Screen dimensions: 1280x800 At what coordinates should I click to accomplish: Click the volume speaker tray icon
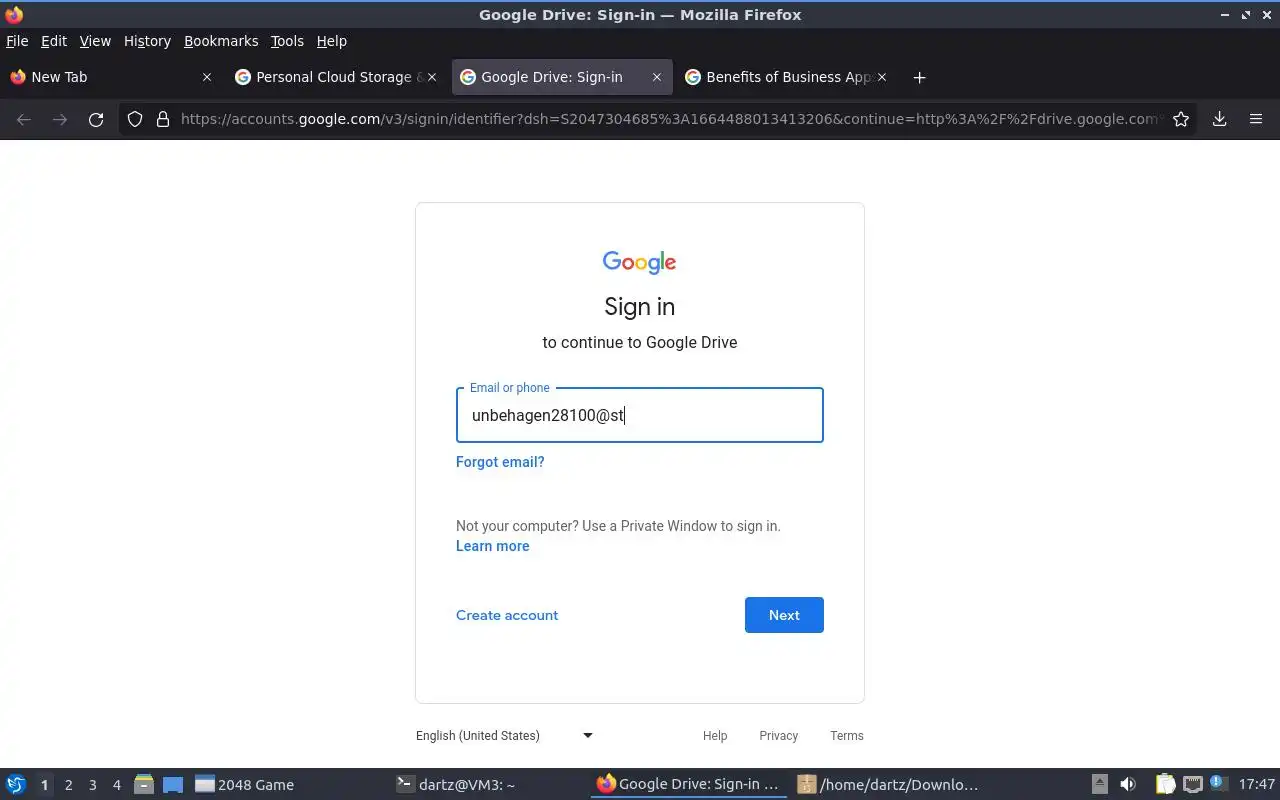pos(1128,785)
